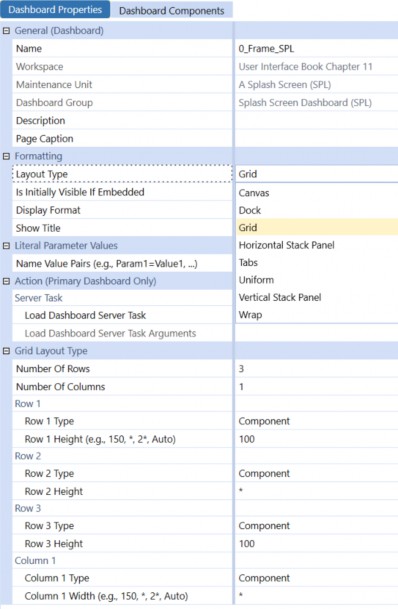Select the Name Value Pairs property label
398x609 pixels.
[x=107, y=264]
